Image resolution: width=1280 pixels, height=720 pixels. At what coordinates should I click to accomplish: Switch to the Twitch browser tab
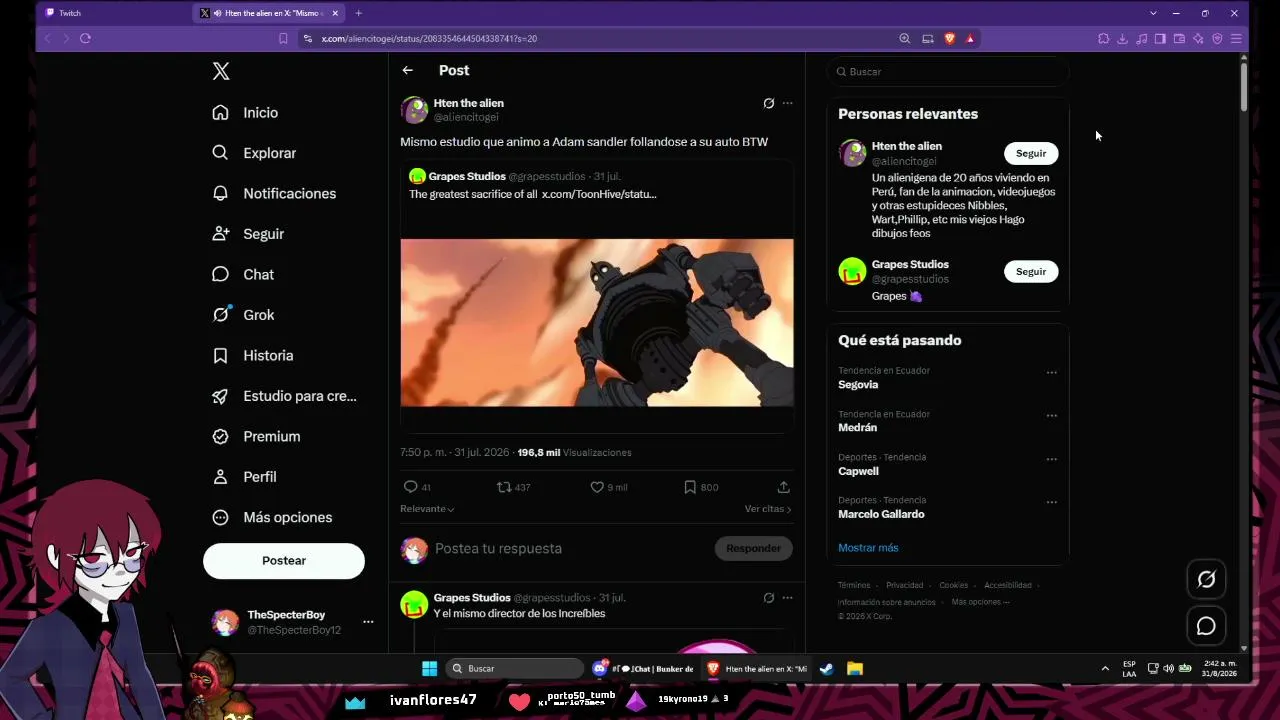pyautogui.click(x=114, y=13)
